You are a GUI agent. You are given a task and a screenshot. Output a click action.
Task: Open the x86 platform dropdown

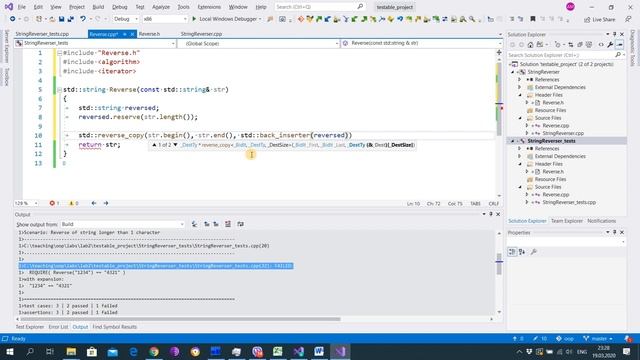tap(165, 19)
